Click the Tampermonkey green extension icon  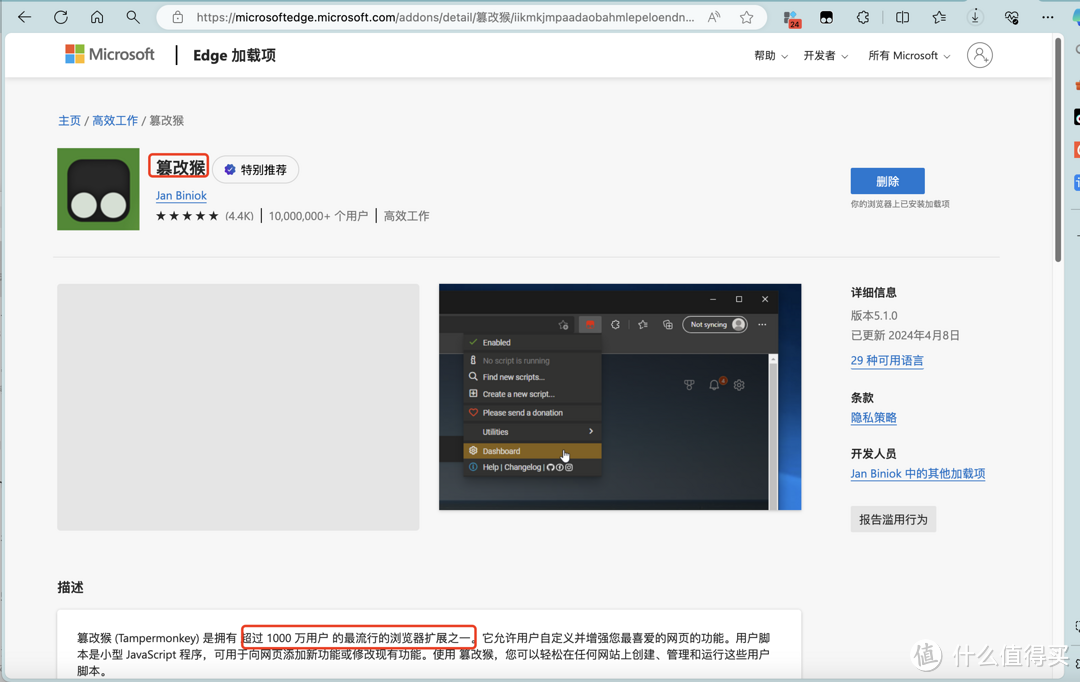[x=98, y=189]
